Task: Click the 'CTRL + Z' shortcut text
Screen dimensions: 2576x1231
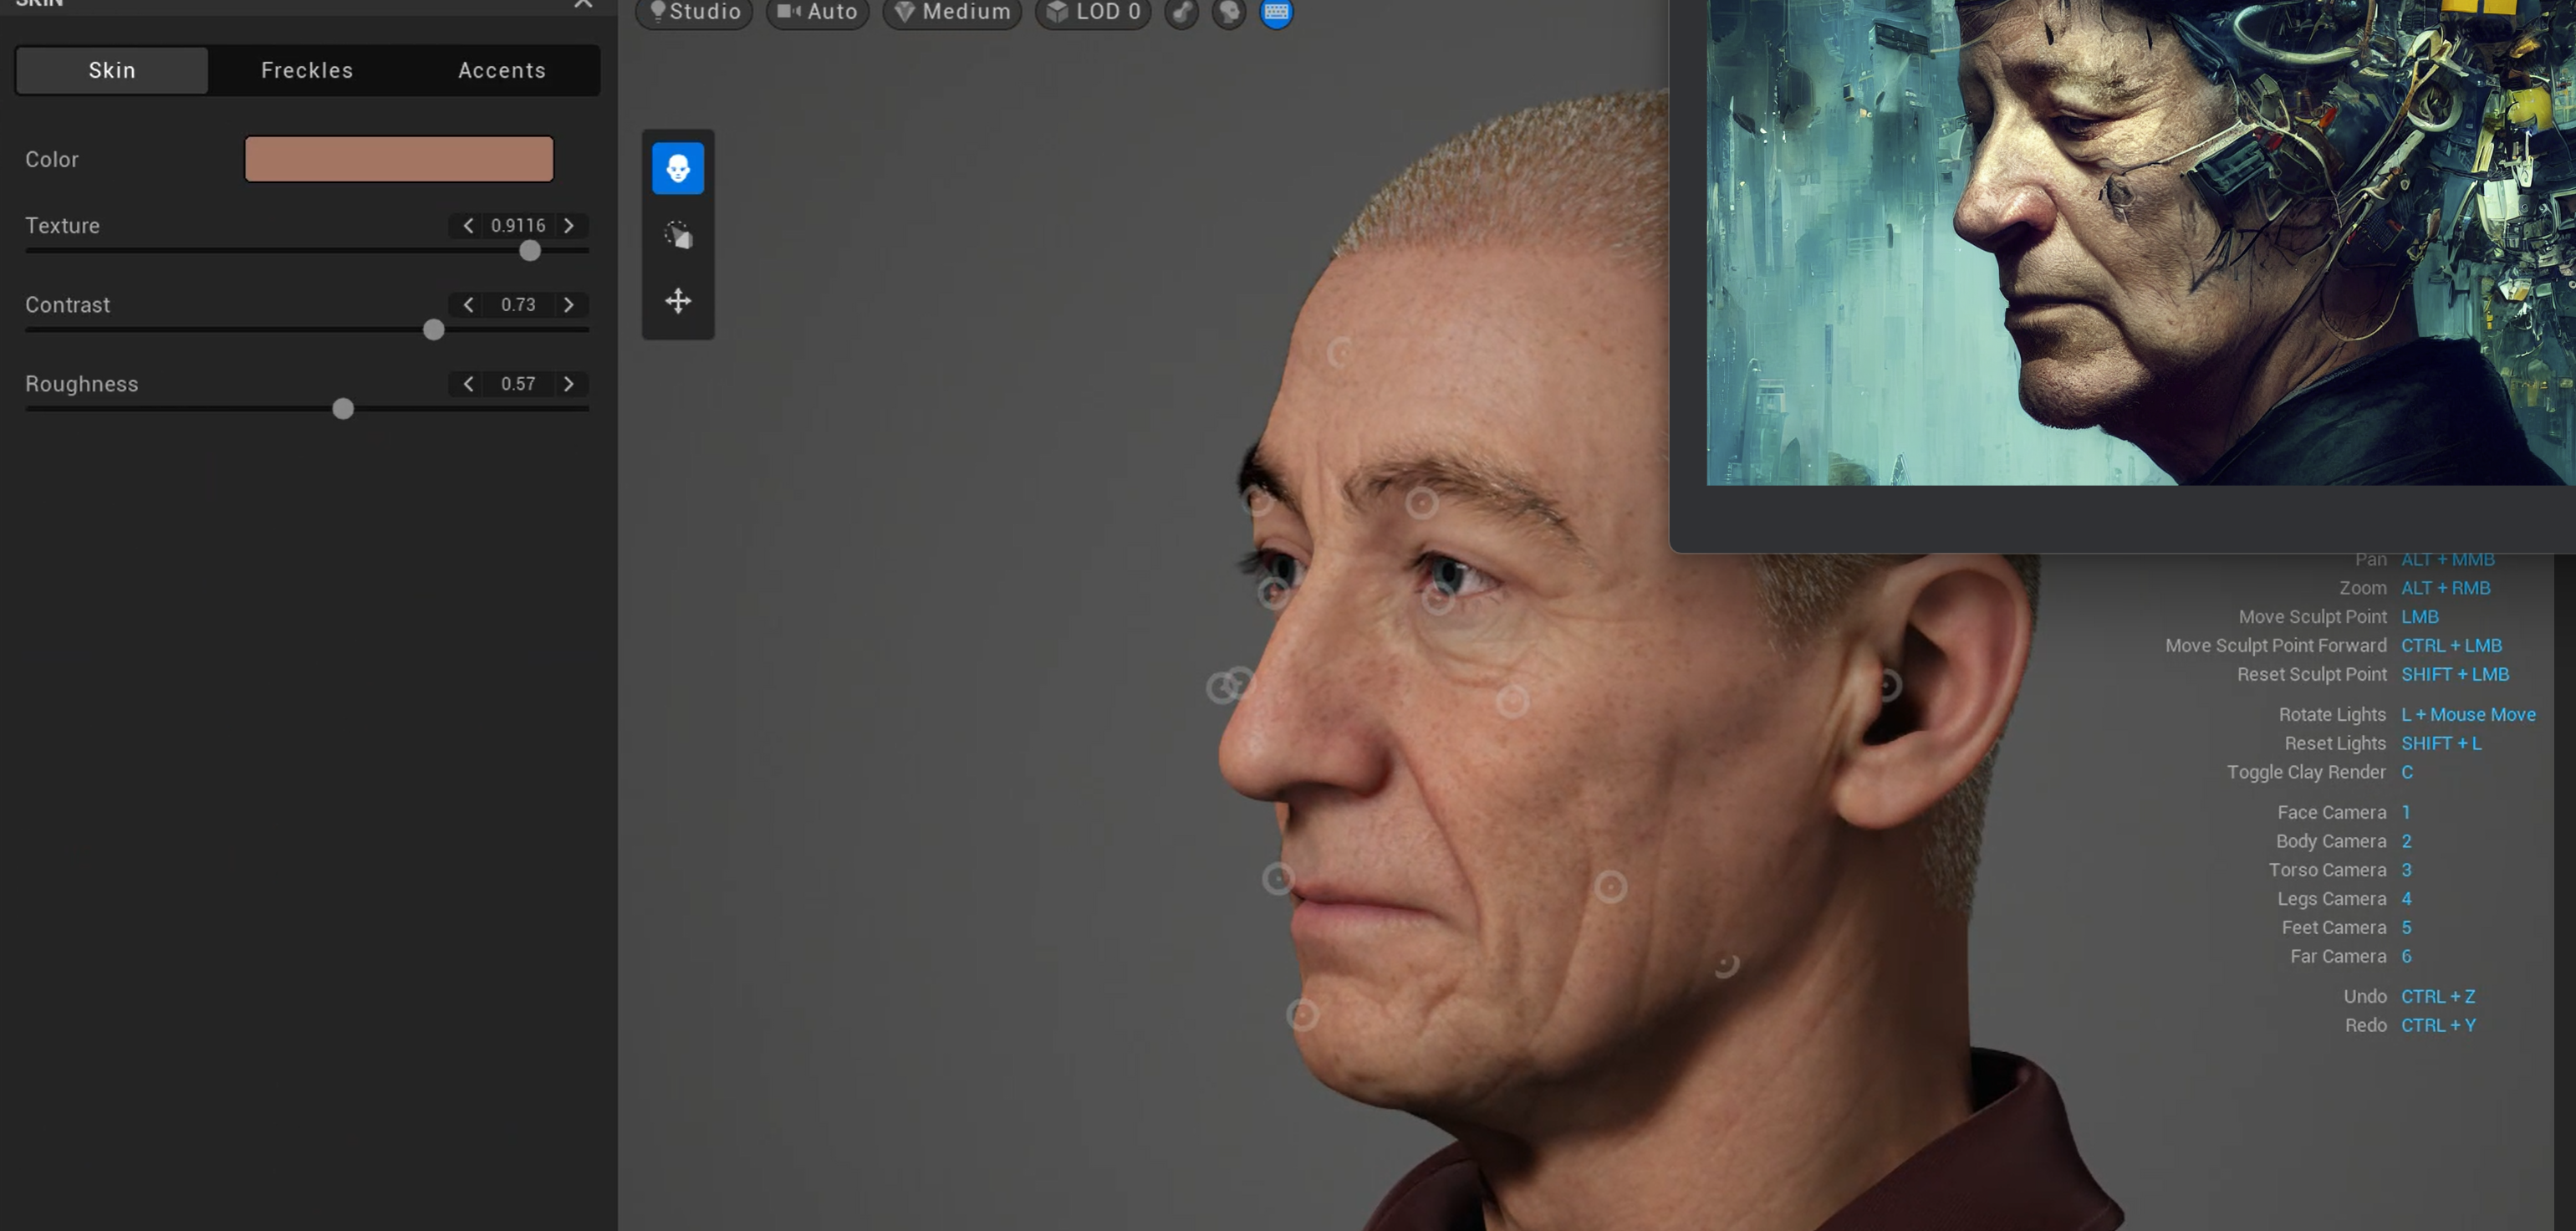Action: pyautogui.click(x=2438, y=997)
